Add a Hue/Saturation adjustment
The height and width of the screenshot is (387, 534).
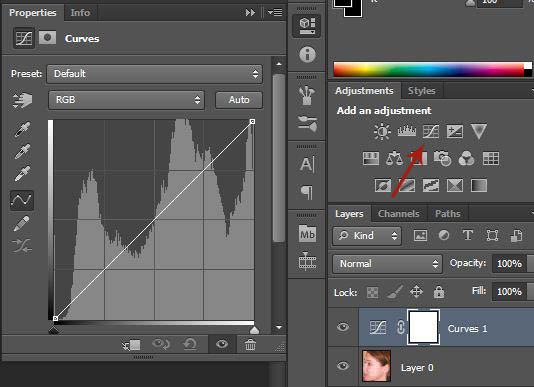click(x=371, y=158)
